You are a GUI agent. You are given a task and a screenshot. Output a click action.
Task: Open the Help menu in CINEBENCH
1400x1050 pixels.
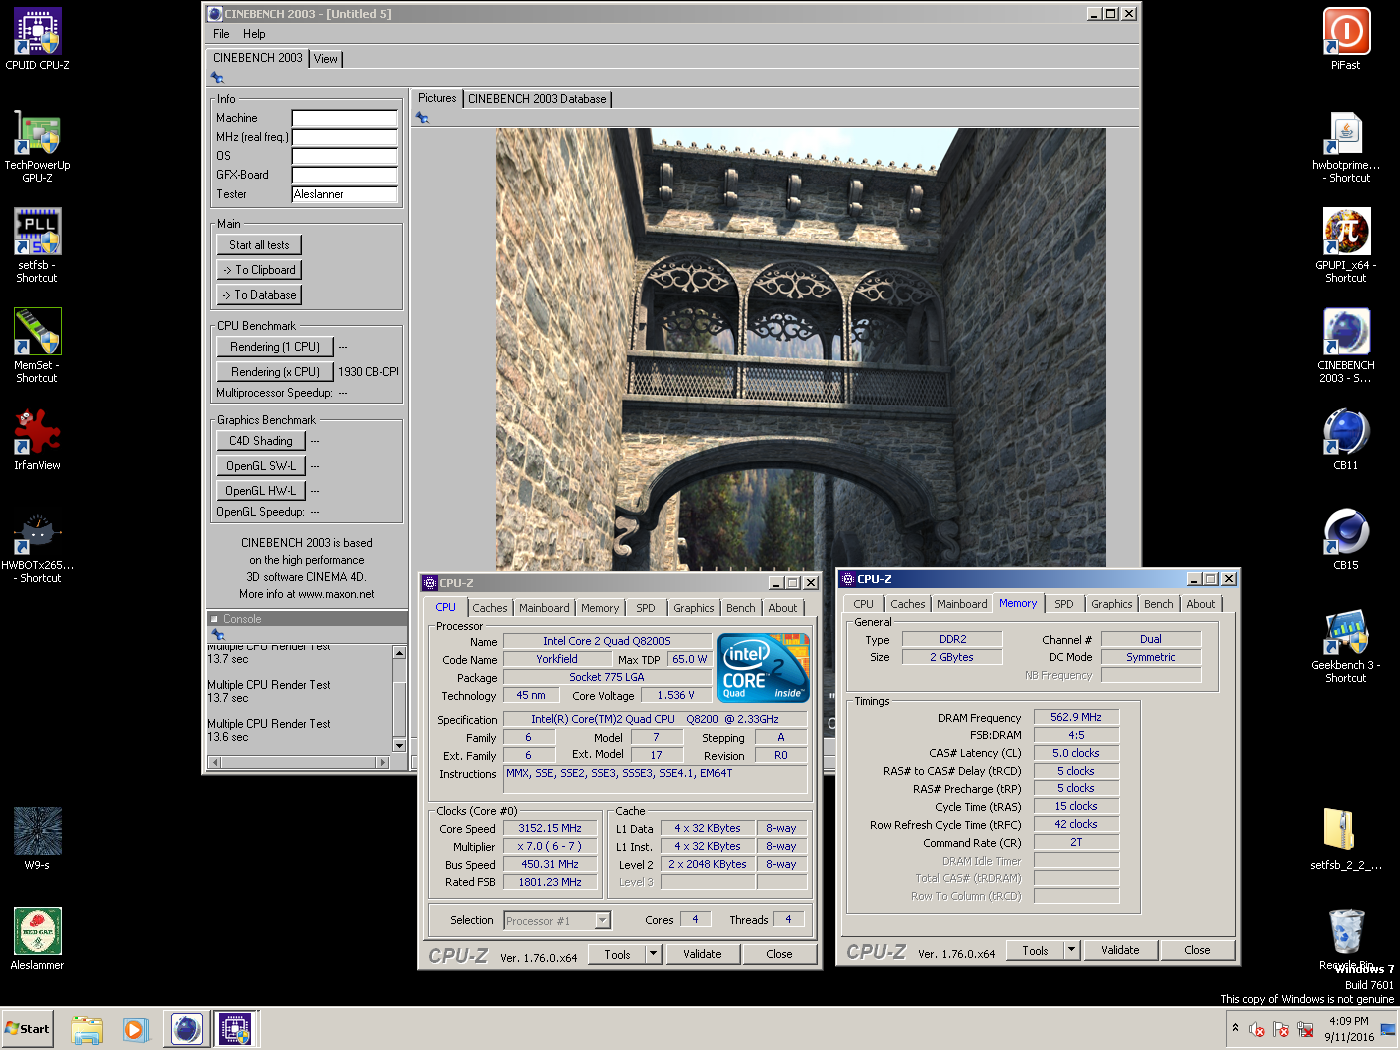click(254, 34)
